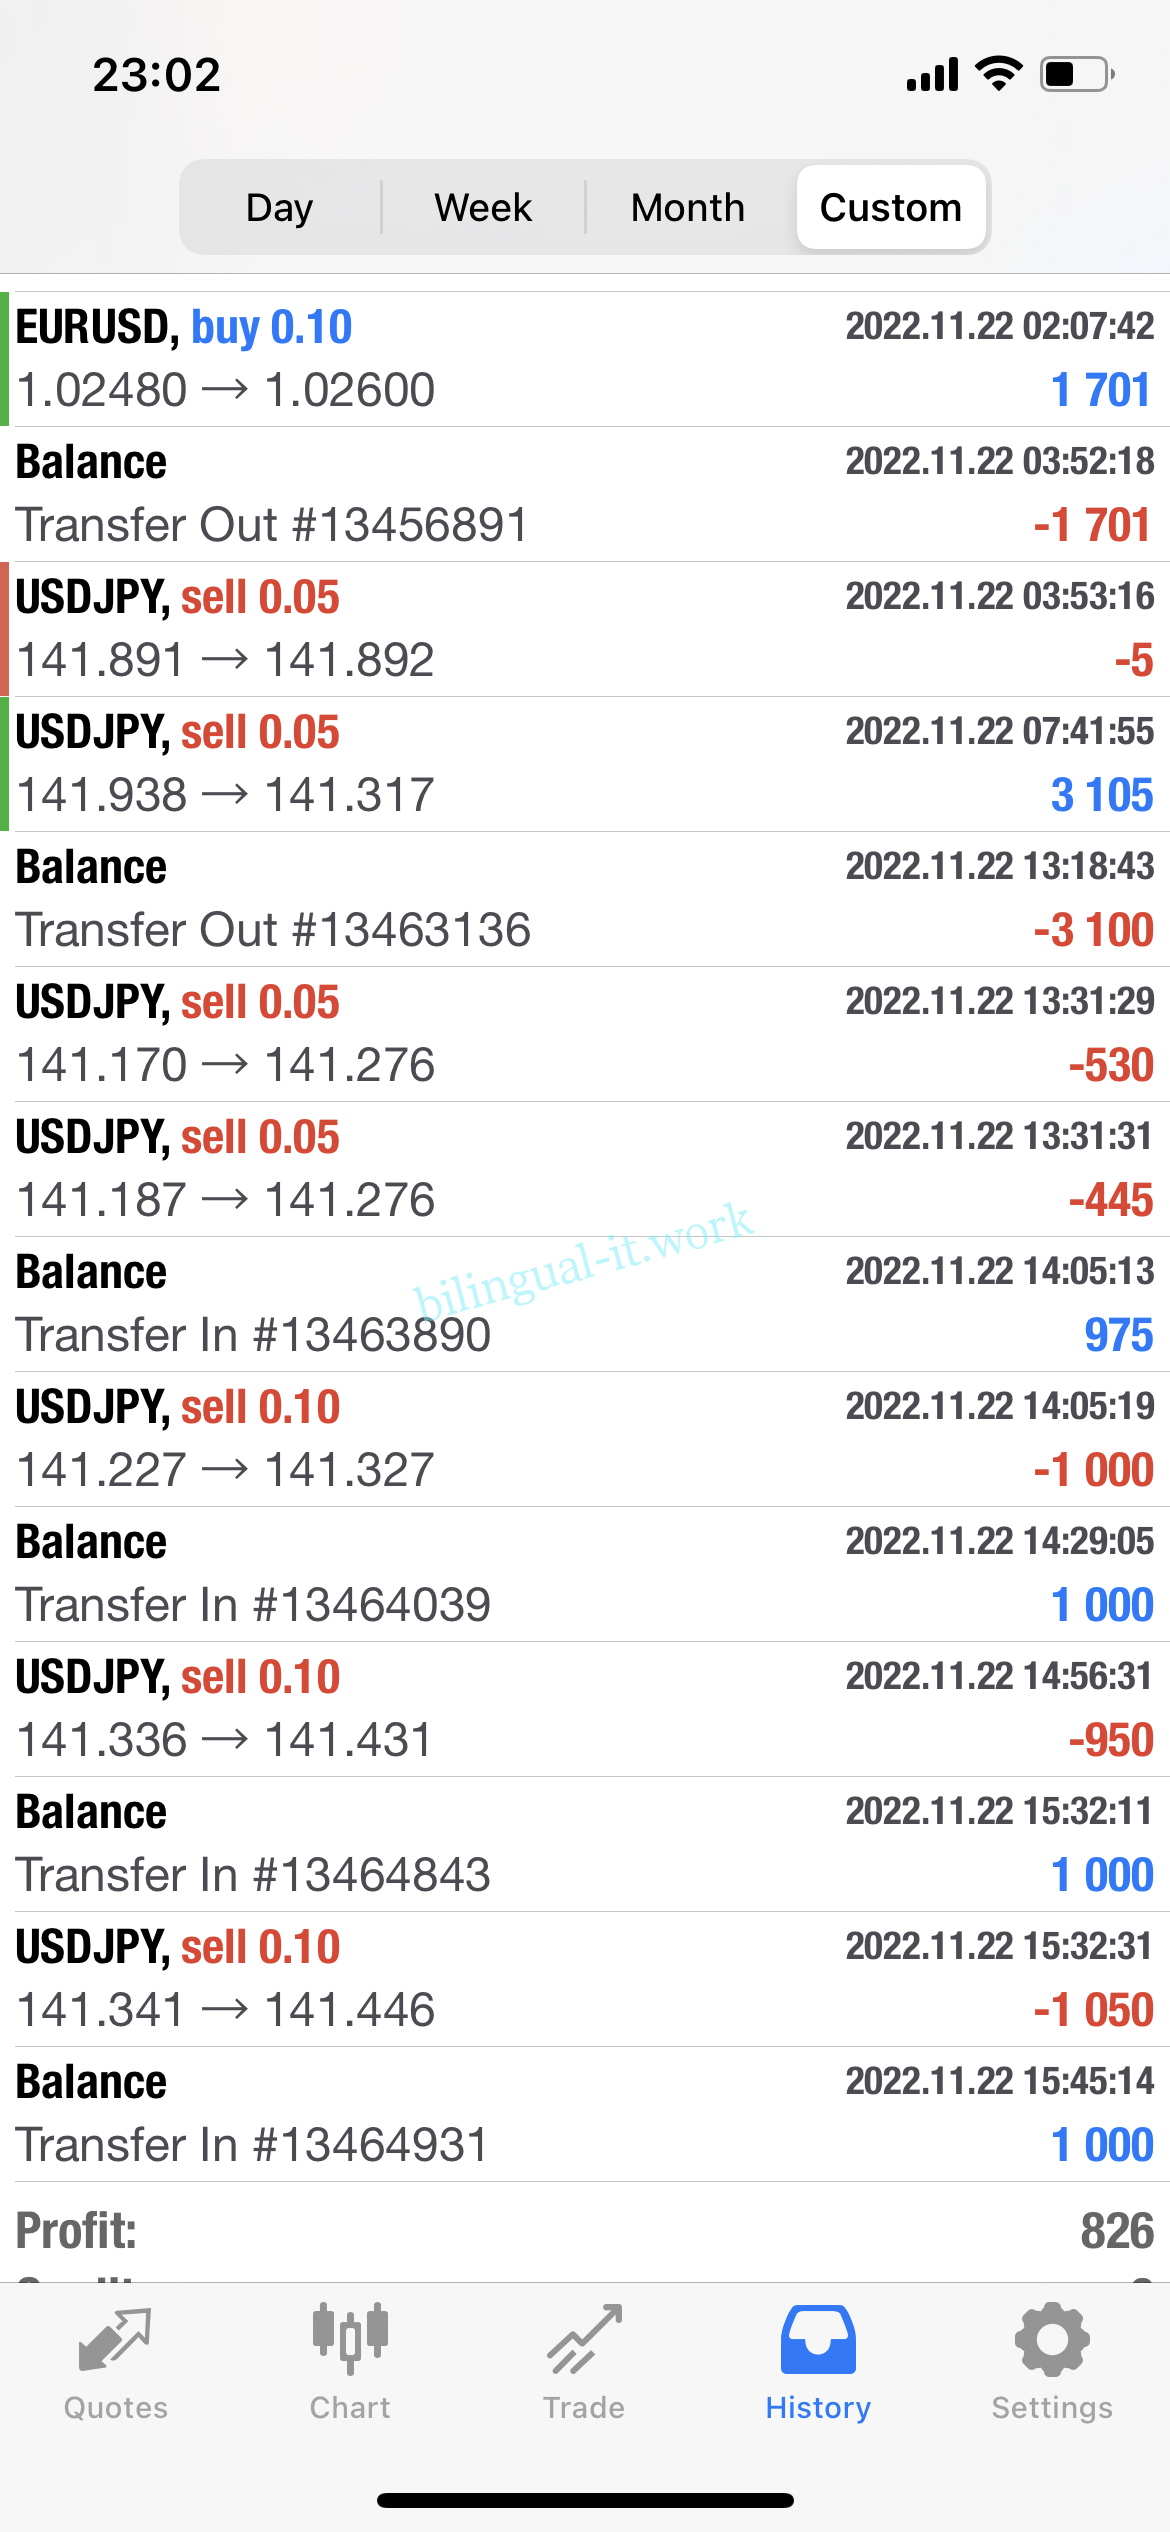The image size is (1170, 2532).
Task: Tap the clock time in status bar
Action: (157, 75)
